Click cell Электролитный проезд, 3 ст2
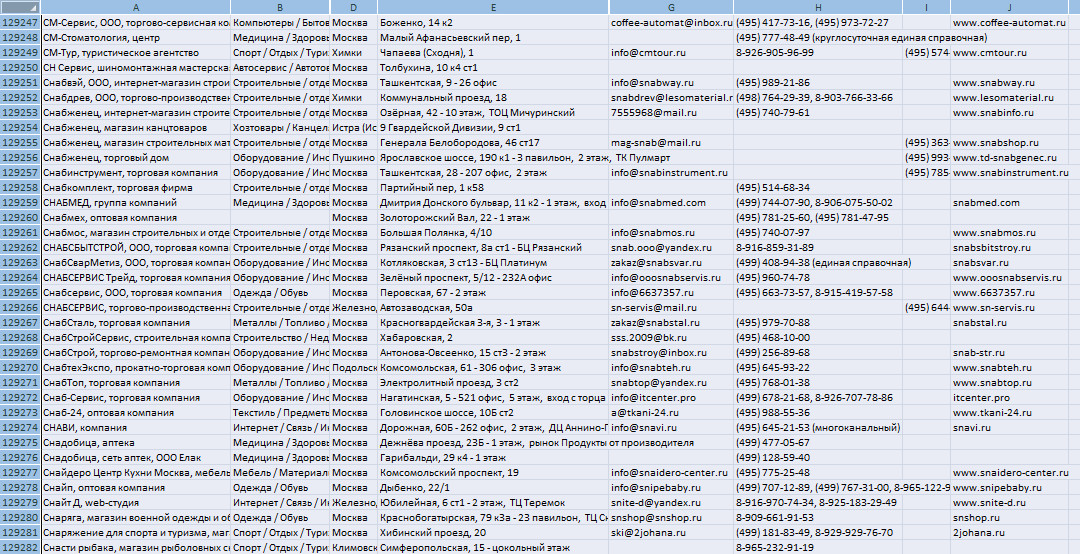This screenshot has height=554, width=1080. [493, 382]
